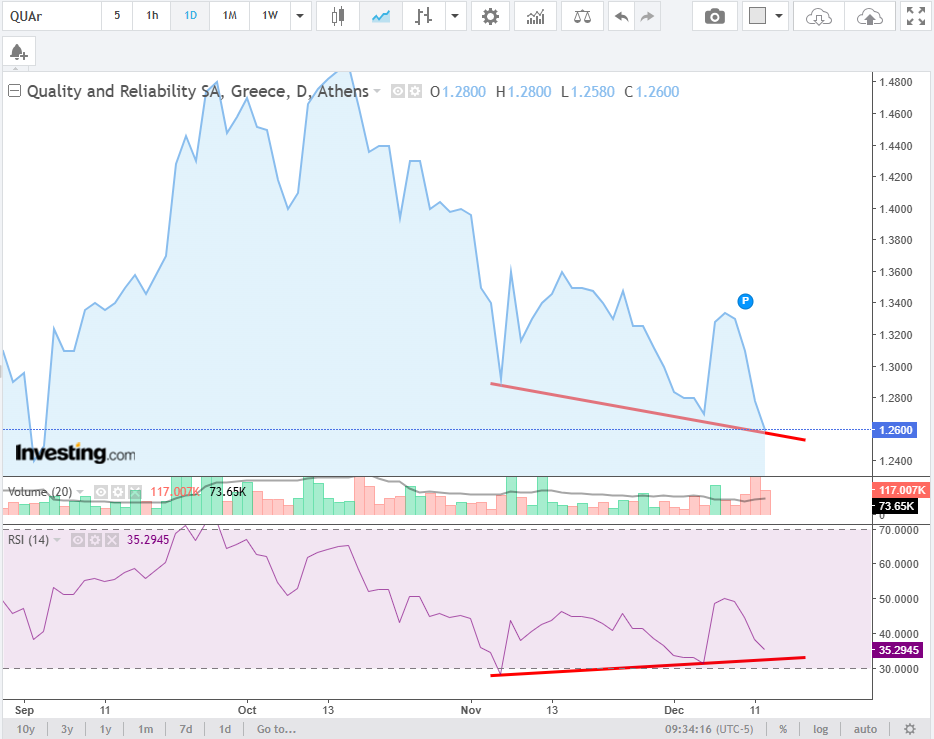Screen dimensions: 934x739
Task: Toggle log scale at bottom right
Action: (x=821, y=729)
